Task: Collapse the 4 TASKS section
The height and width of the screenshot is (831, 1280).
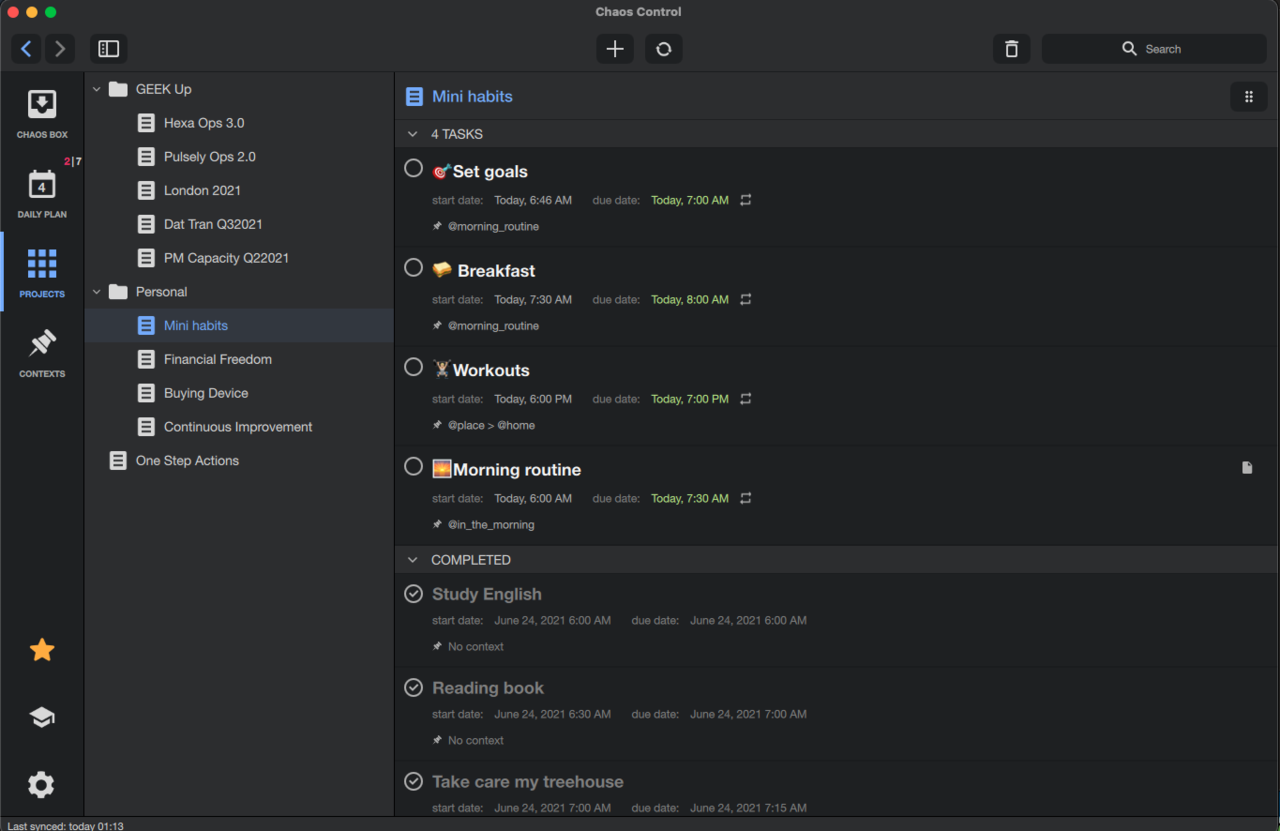Action: tap(412, 134)
